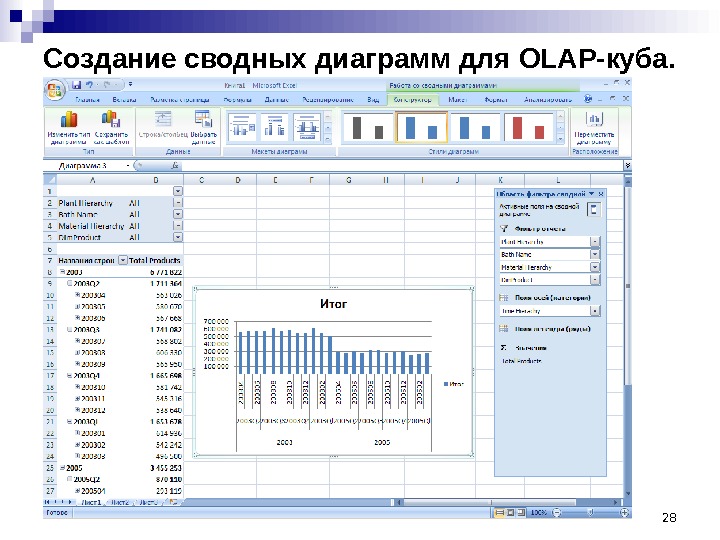Open the Вставка ribbon tab
Viewport: 720px width, 540px height.
click(124, 99)
